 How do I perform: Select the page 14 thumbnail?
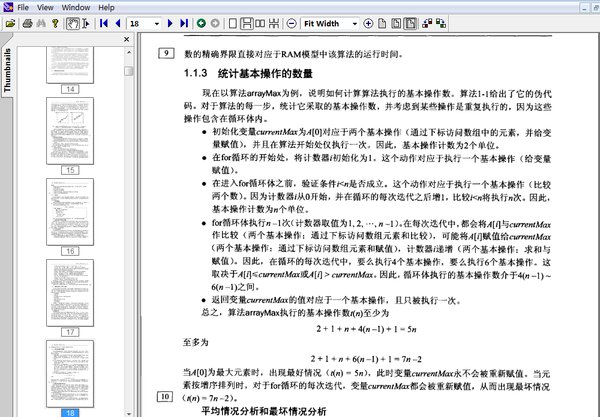coord(70,65)
